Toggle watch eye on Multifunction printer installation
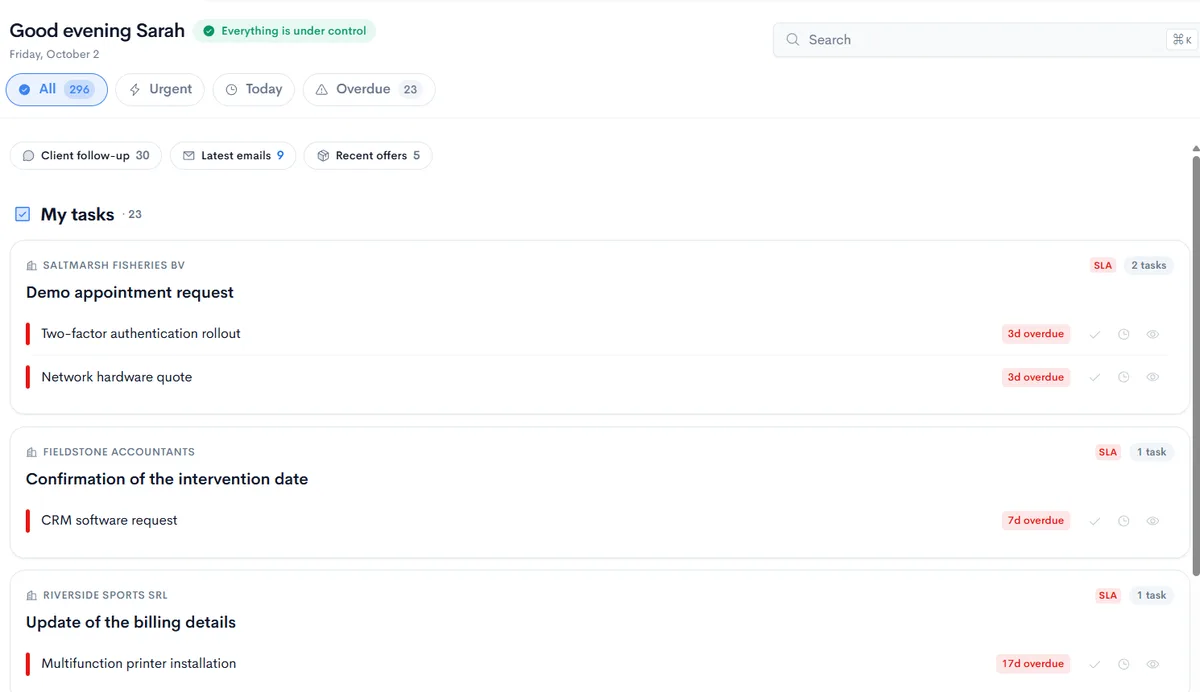The image size is (1200, 692). click(1153, 664)
